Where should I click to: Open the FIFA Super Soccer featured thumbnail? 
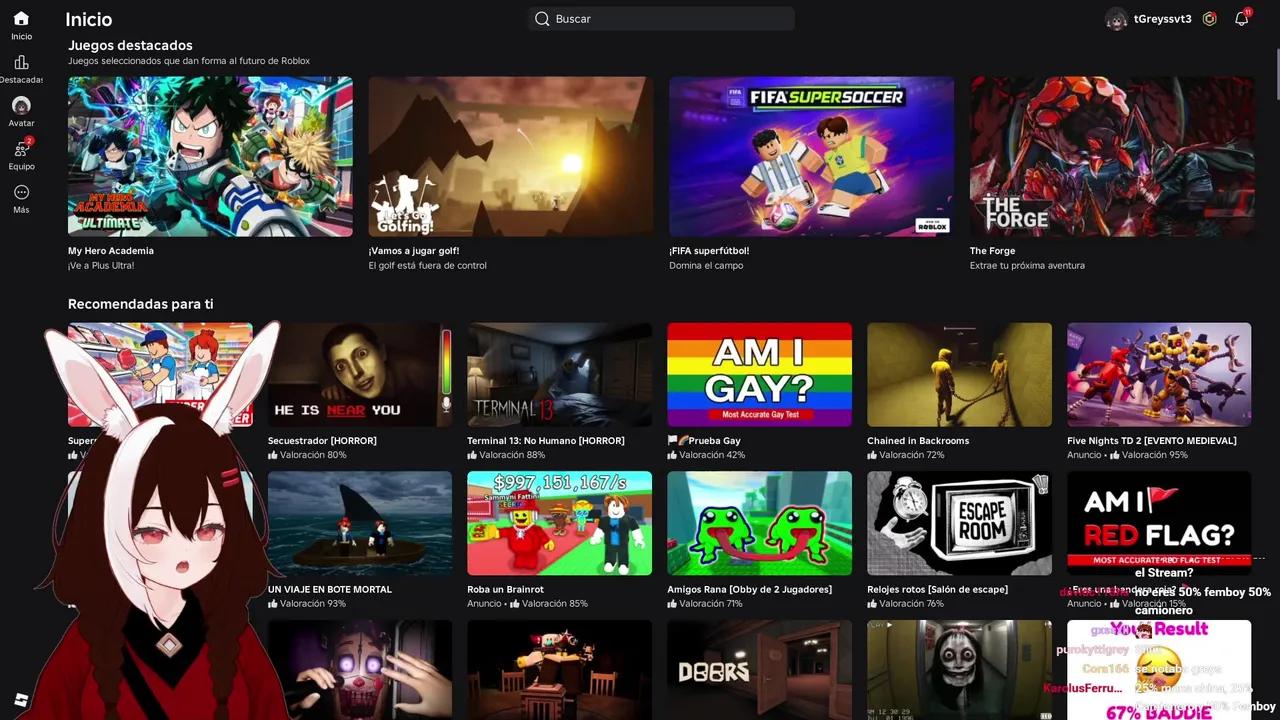[811, 156]
